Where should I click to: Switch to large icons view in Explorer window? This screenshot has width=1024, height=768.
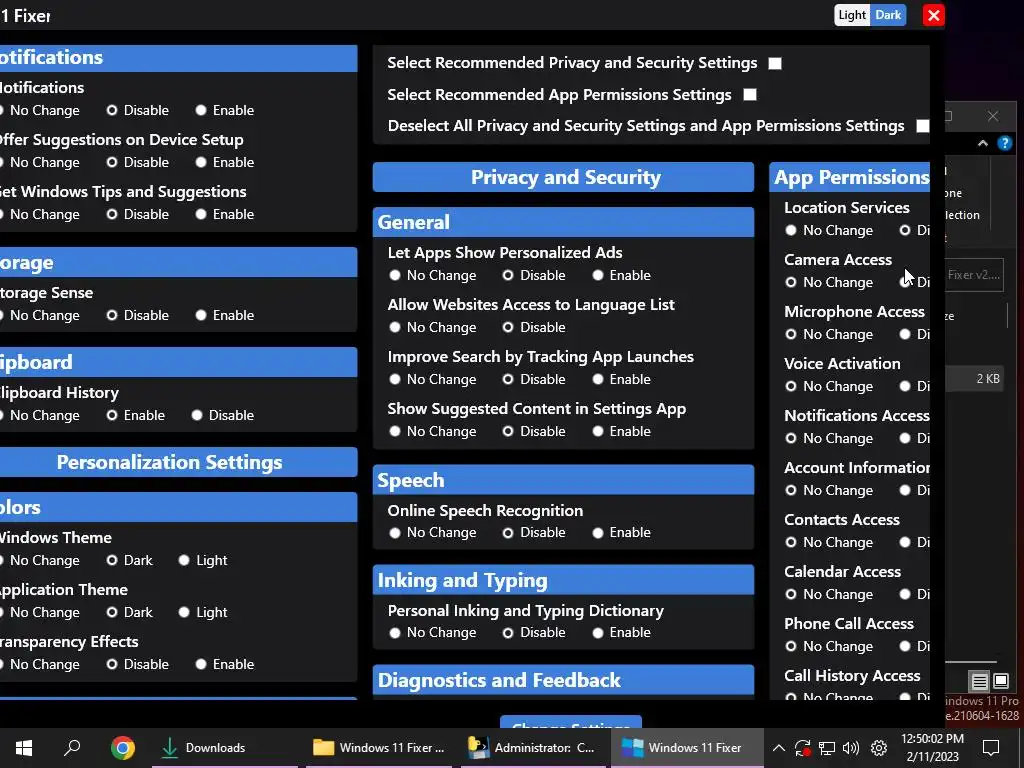[x=1000, y=681]
